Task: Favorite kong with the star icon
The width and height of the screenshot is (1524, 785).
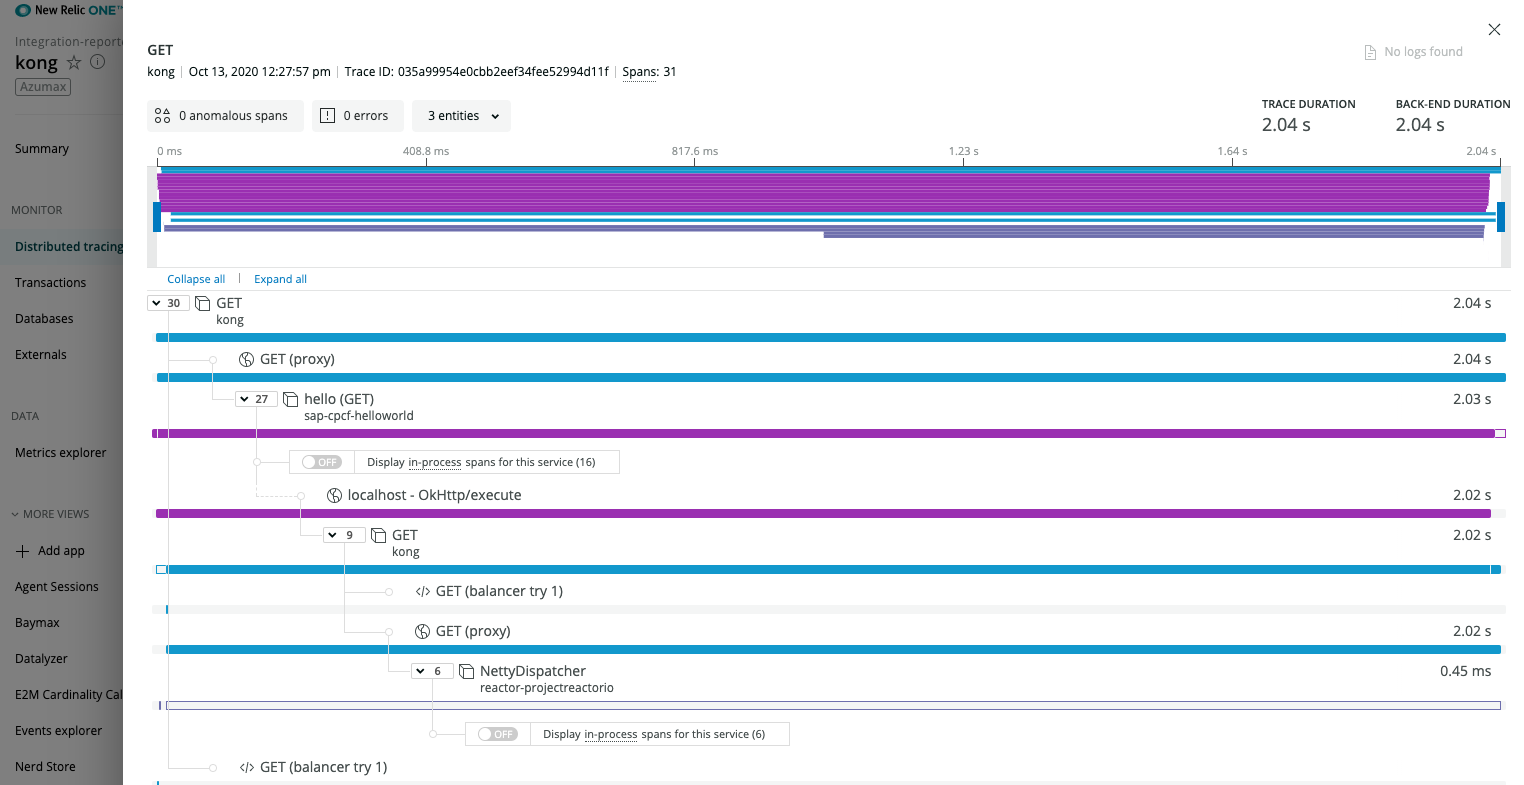Action: click(74, 62)
